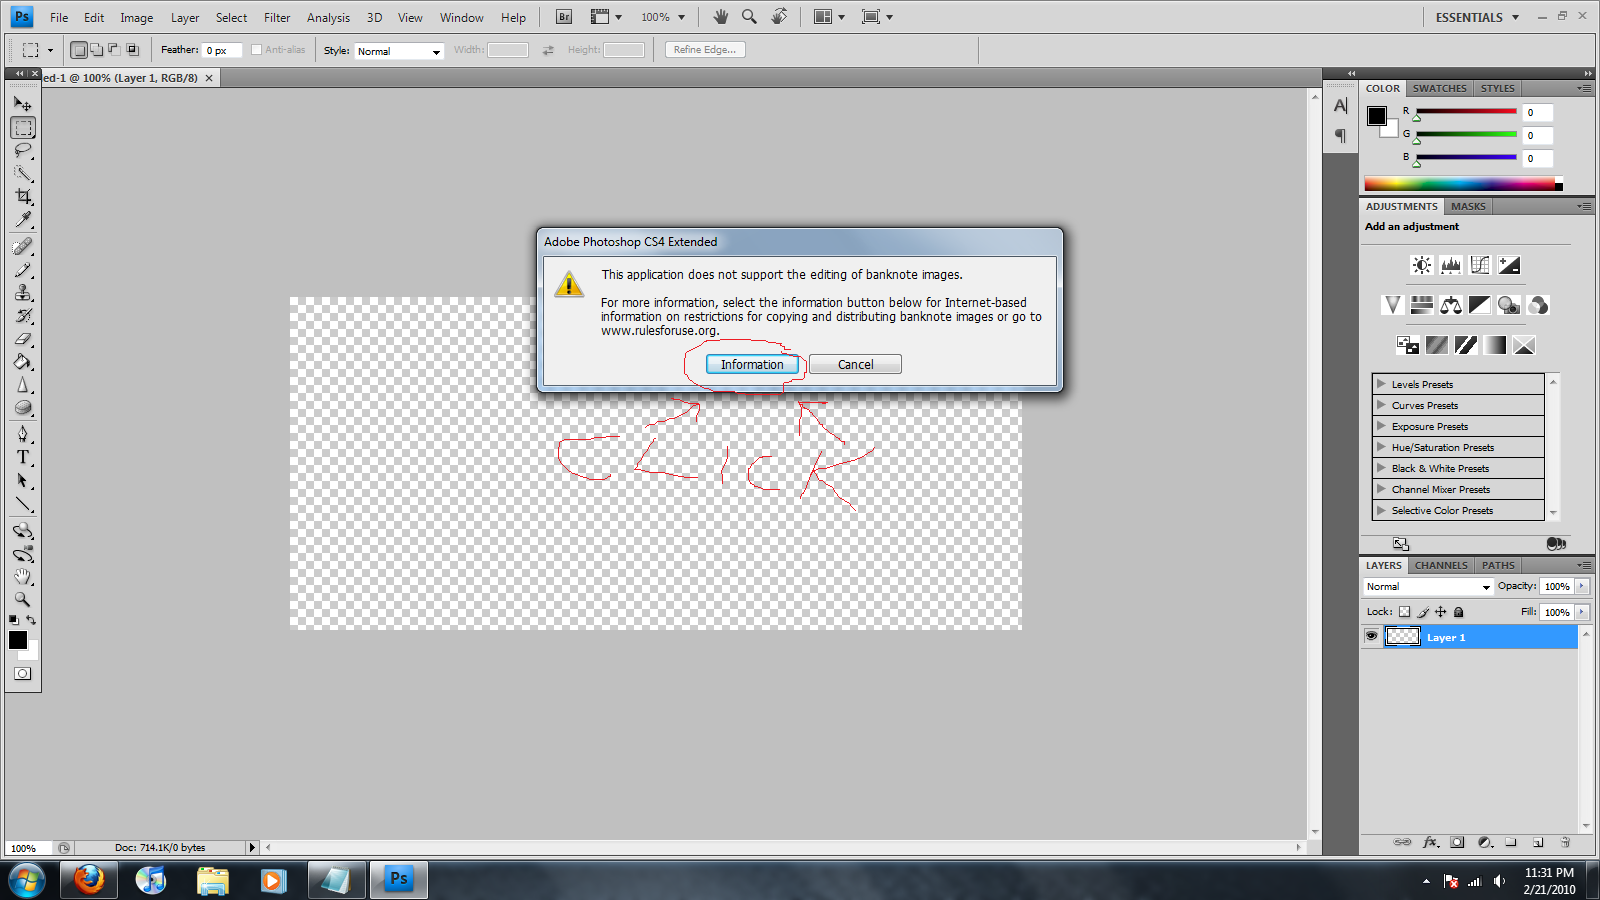
Task: Add a Channel Mixer adjustment
Action: [1538, 305]
